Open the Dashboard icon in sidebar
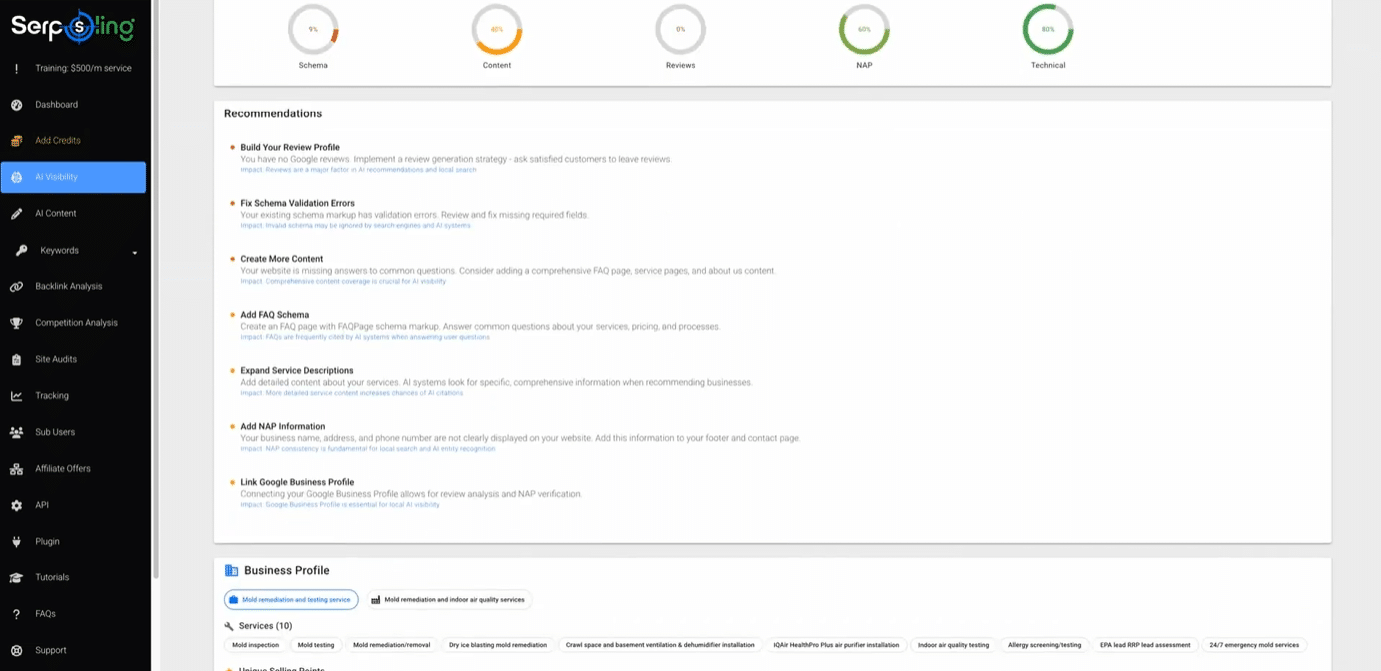 coord(16,105)
